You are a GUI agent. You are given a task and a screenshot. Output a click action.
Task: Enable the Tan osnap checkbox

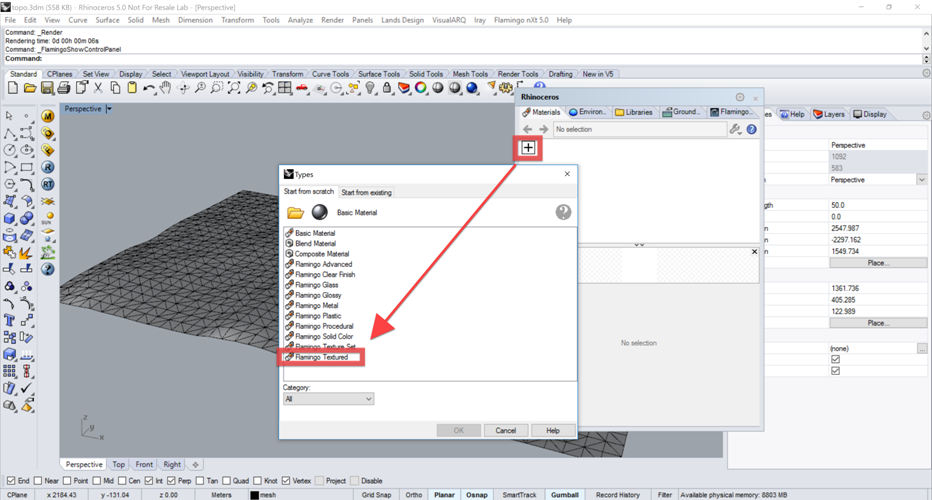pos(200,480)
